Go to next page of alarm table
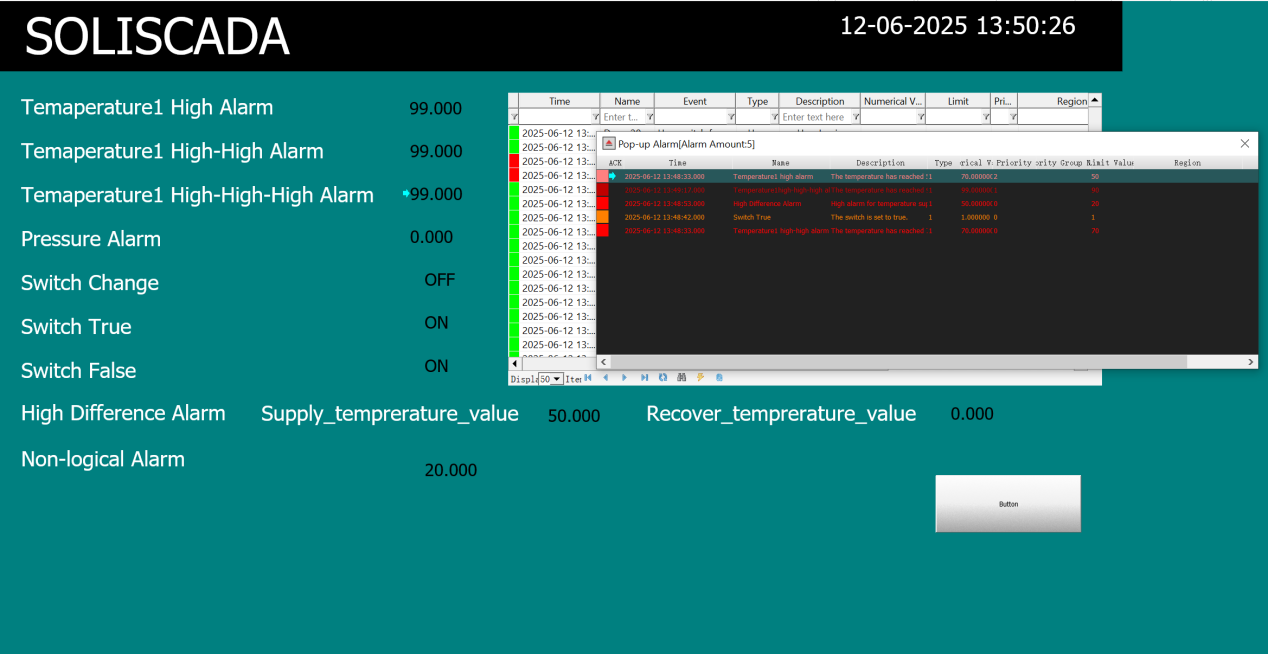 coord(625,378)
